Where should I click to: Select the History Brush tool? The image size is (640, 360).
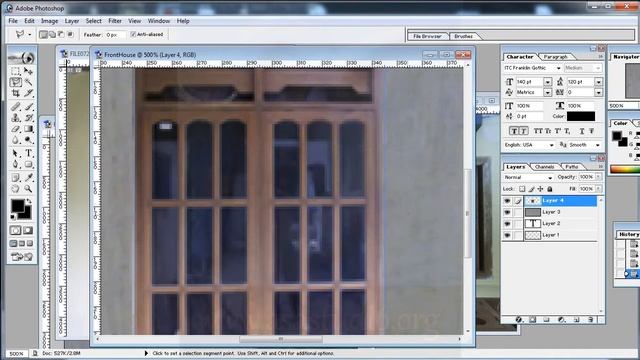[28, 118]
